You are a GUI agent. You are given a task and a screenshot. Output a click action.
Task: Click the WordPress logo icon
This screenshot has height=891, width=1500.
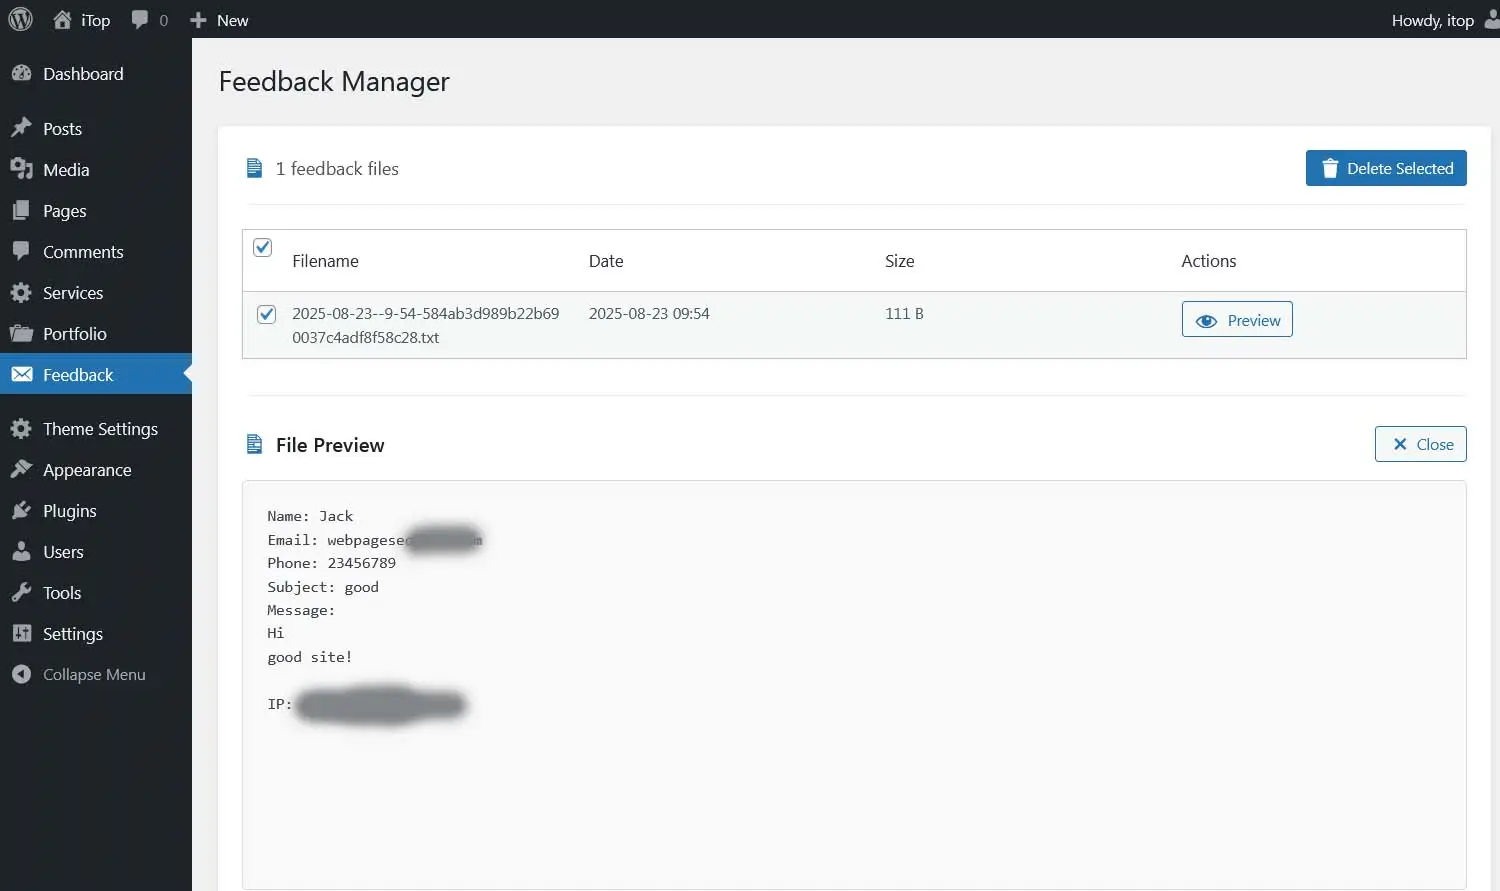pos(20,19)
